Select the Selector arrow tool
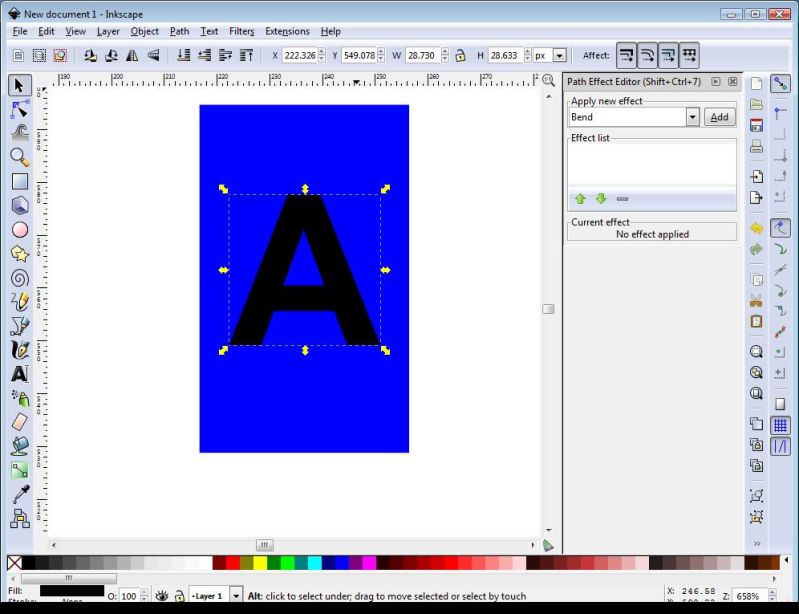The image size is (799, 614). (19, 85)
